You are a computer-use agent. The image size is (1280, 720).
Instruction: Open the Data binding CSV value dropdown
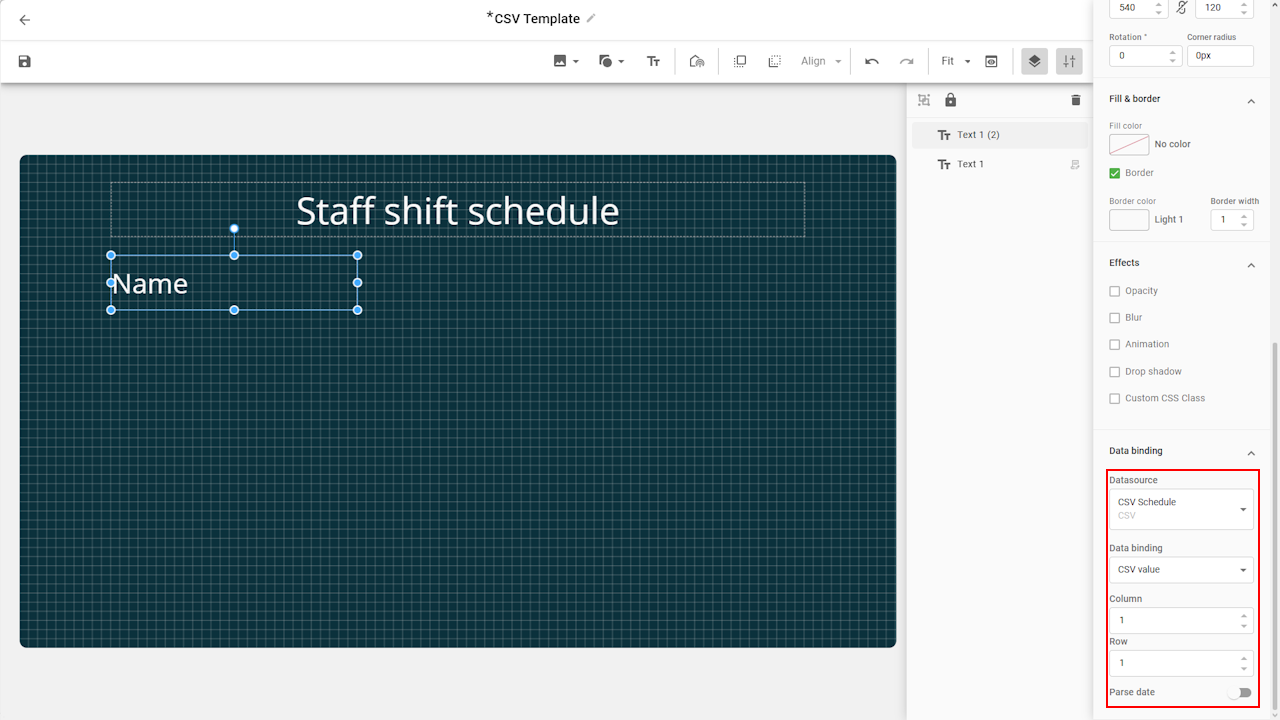click(x=1180, y=570)
